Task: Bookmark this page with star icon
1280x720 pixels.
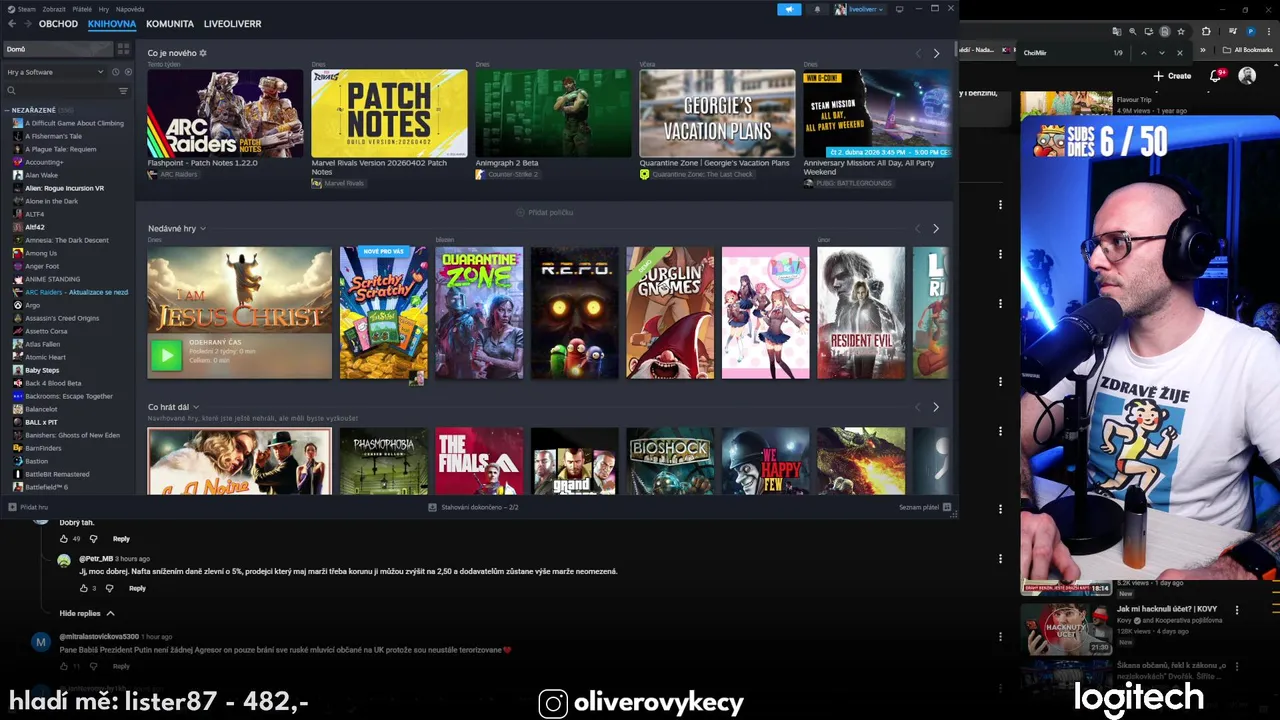Action: (x=1181, y=31)
